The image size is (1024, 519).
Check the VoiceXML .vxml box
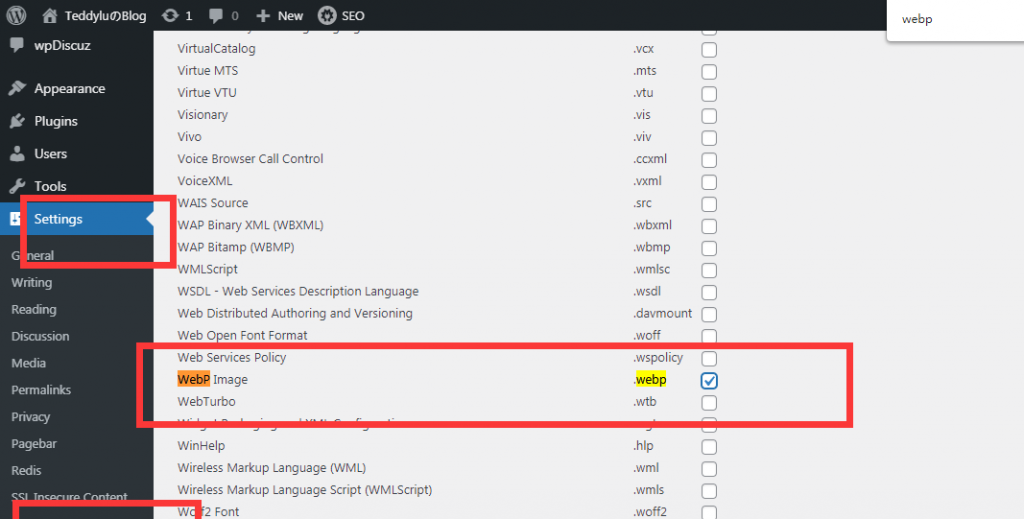tap(709, 182)
